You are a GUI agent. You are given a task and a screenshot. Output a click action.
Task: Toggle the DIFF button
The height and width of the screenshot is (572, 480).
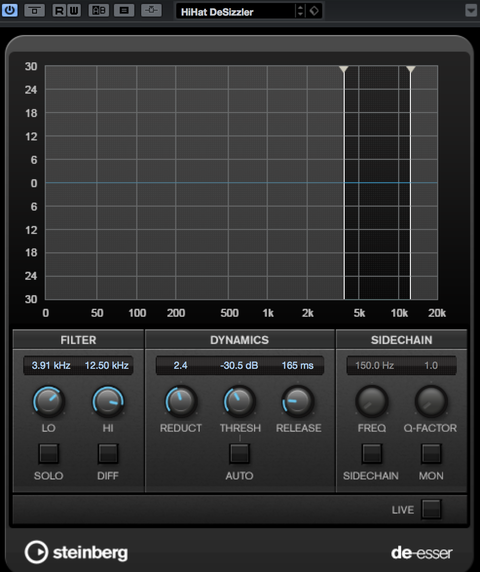coord(108,453)
